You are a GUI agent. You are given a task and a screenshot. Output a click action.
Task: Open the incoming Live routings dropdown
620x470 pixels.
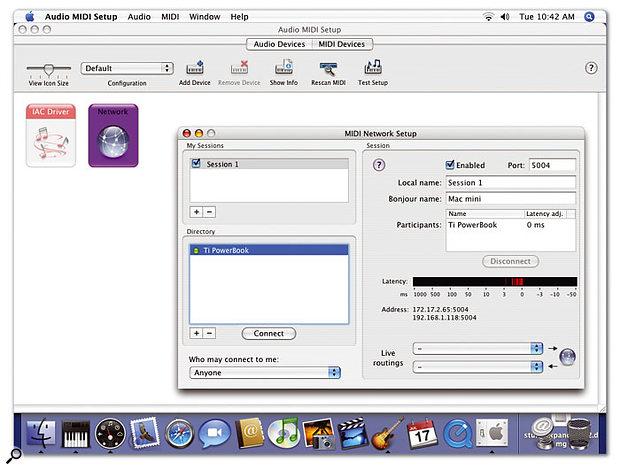(478, 367)
